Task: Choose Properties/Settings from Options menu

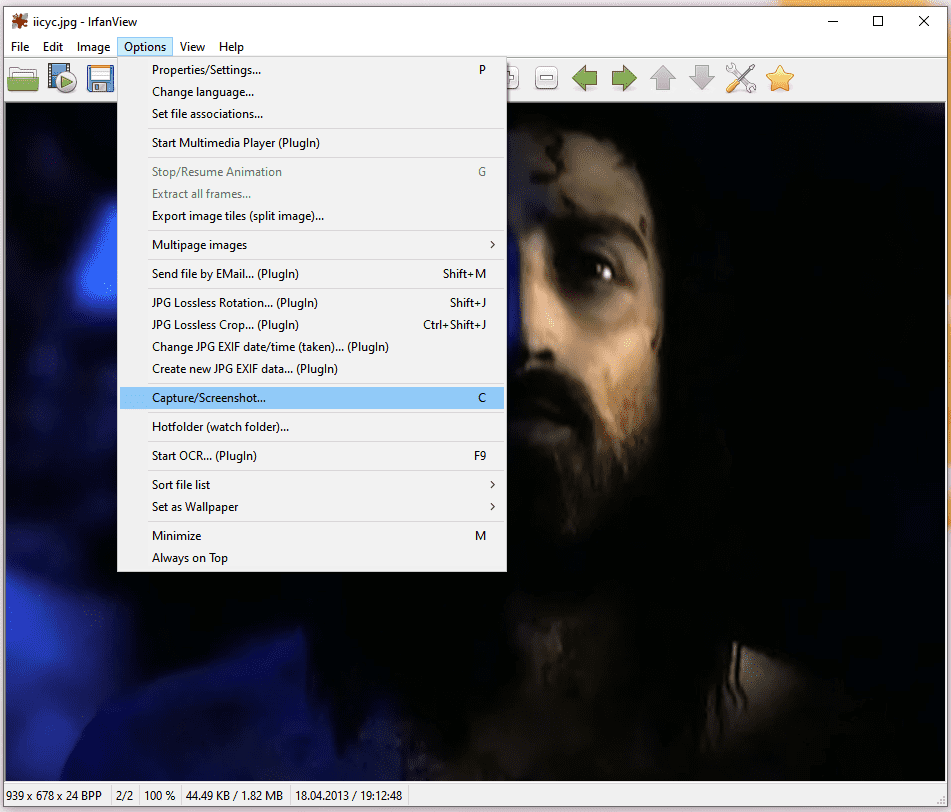Action: [207, 70]
